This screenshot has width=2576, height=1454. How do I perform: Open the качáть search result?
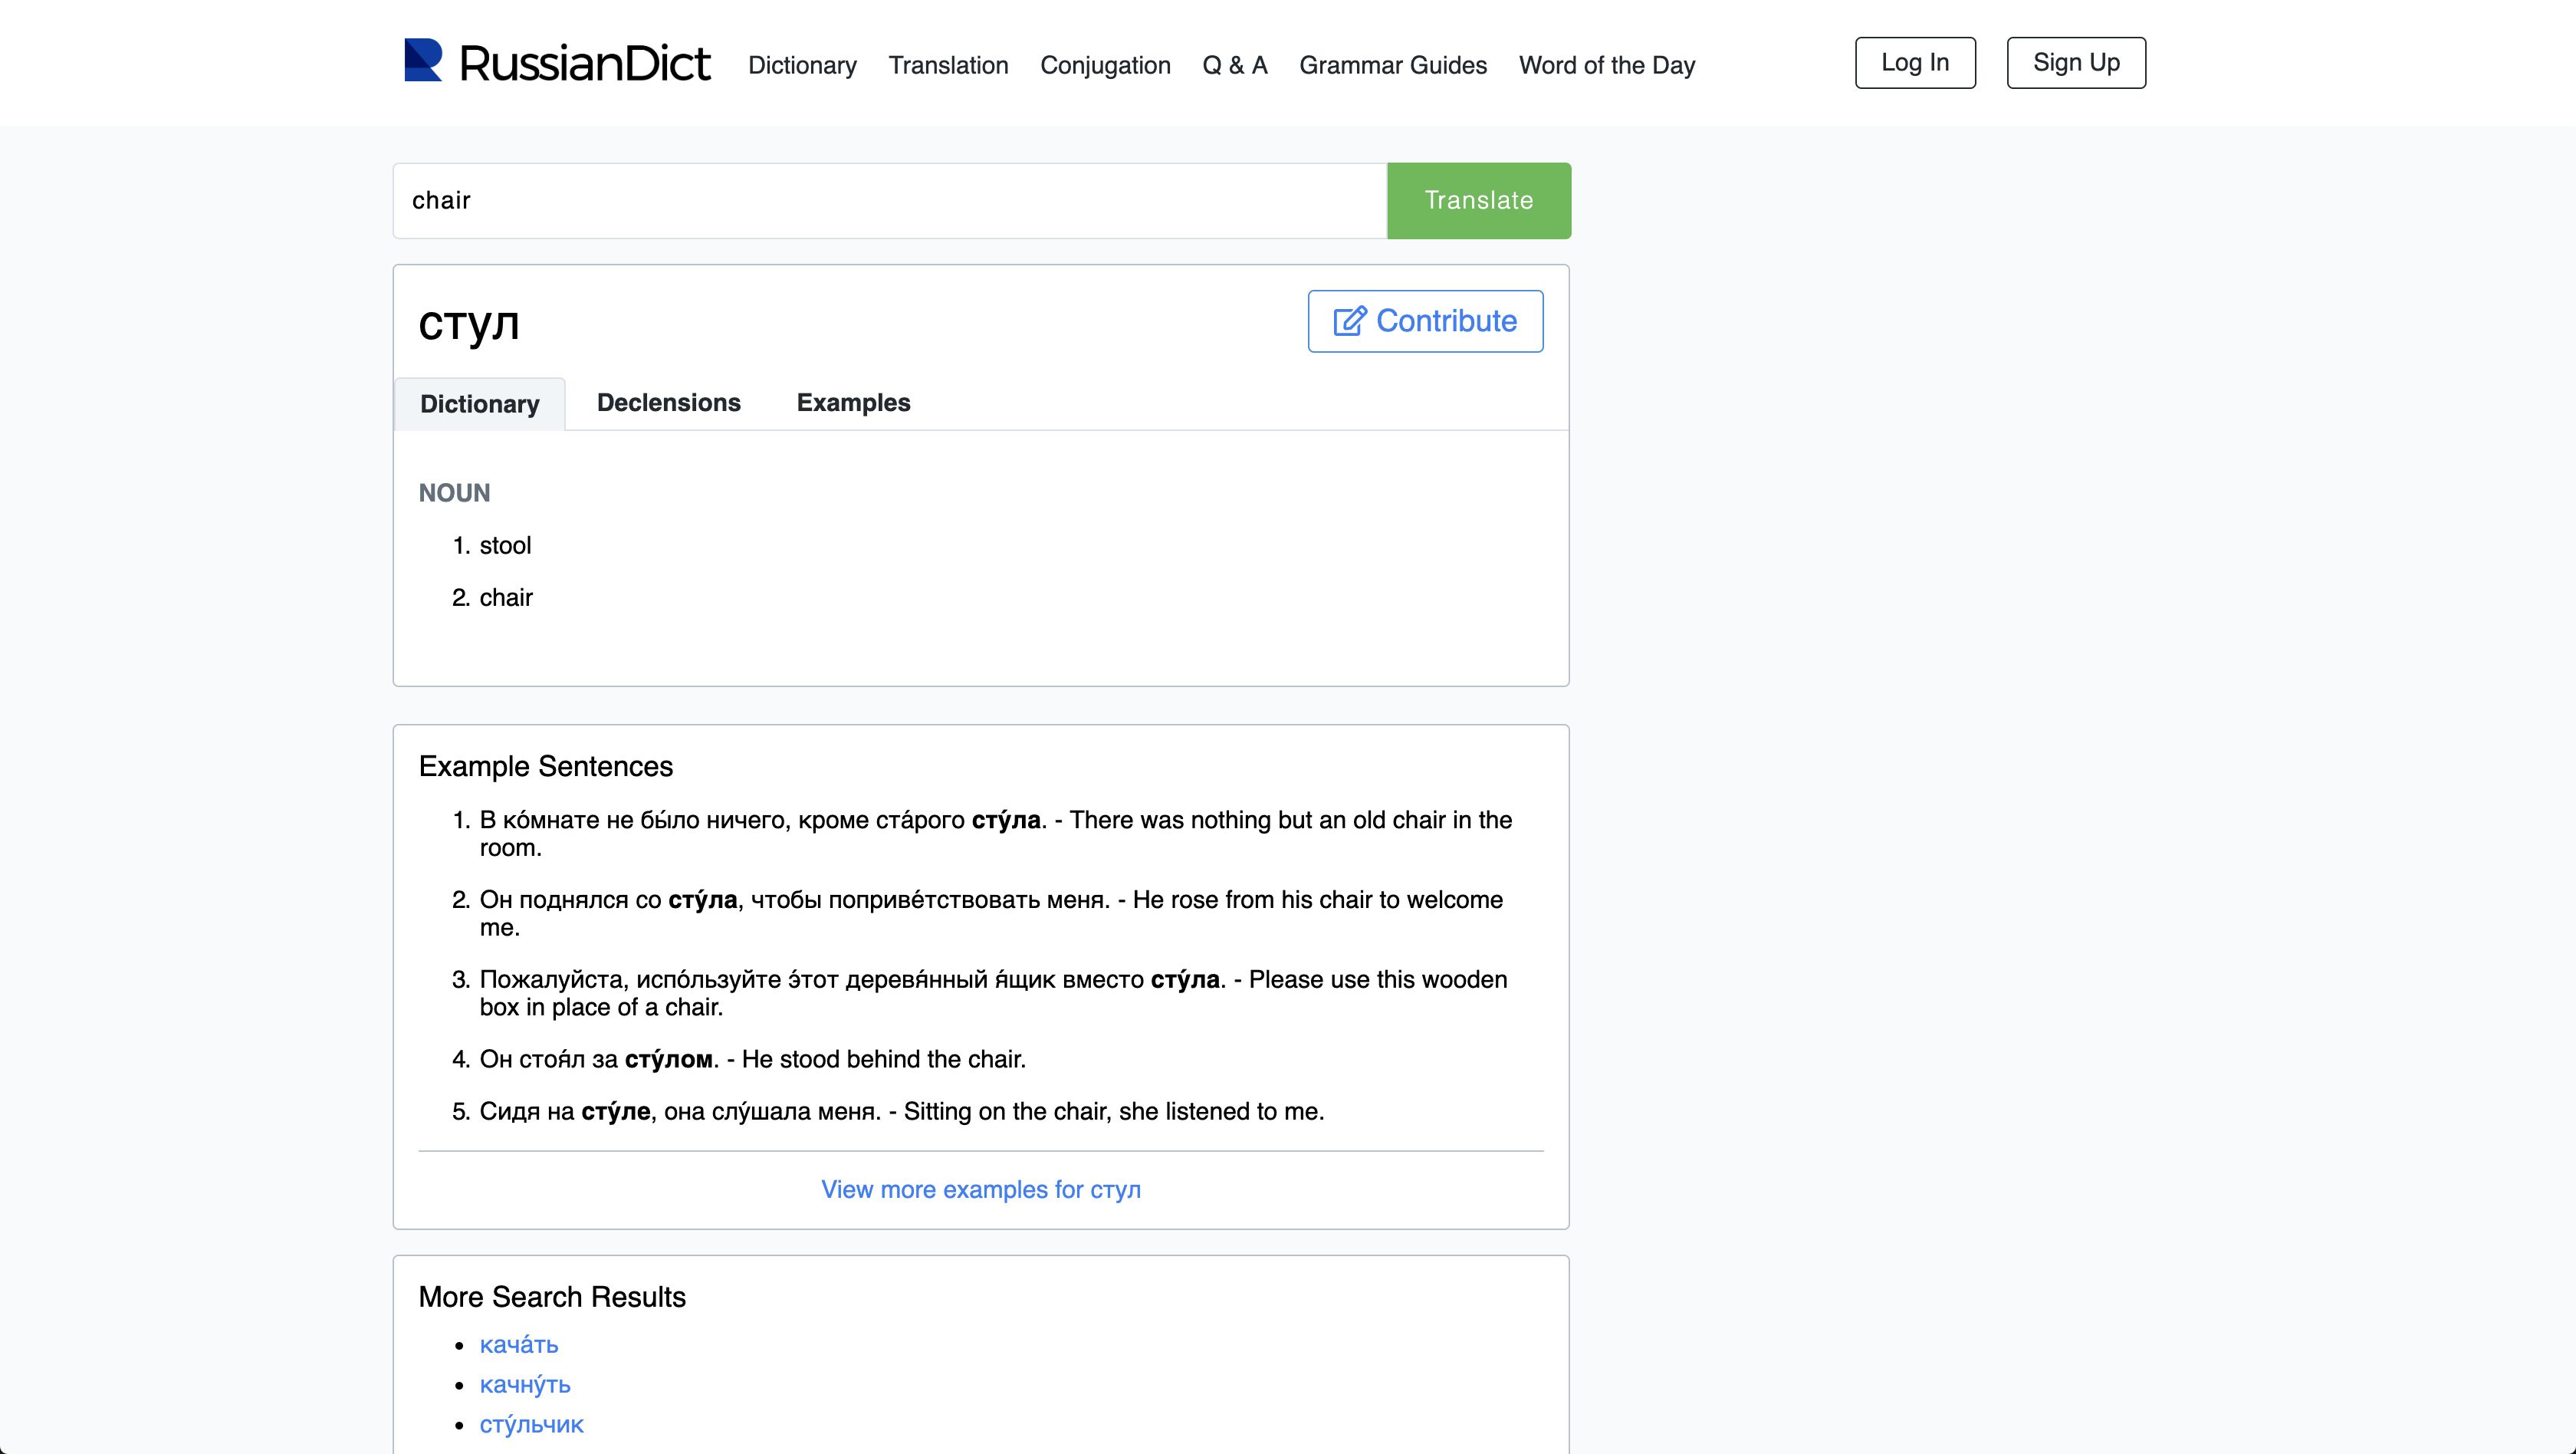click(518, 1345)
